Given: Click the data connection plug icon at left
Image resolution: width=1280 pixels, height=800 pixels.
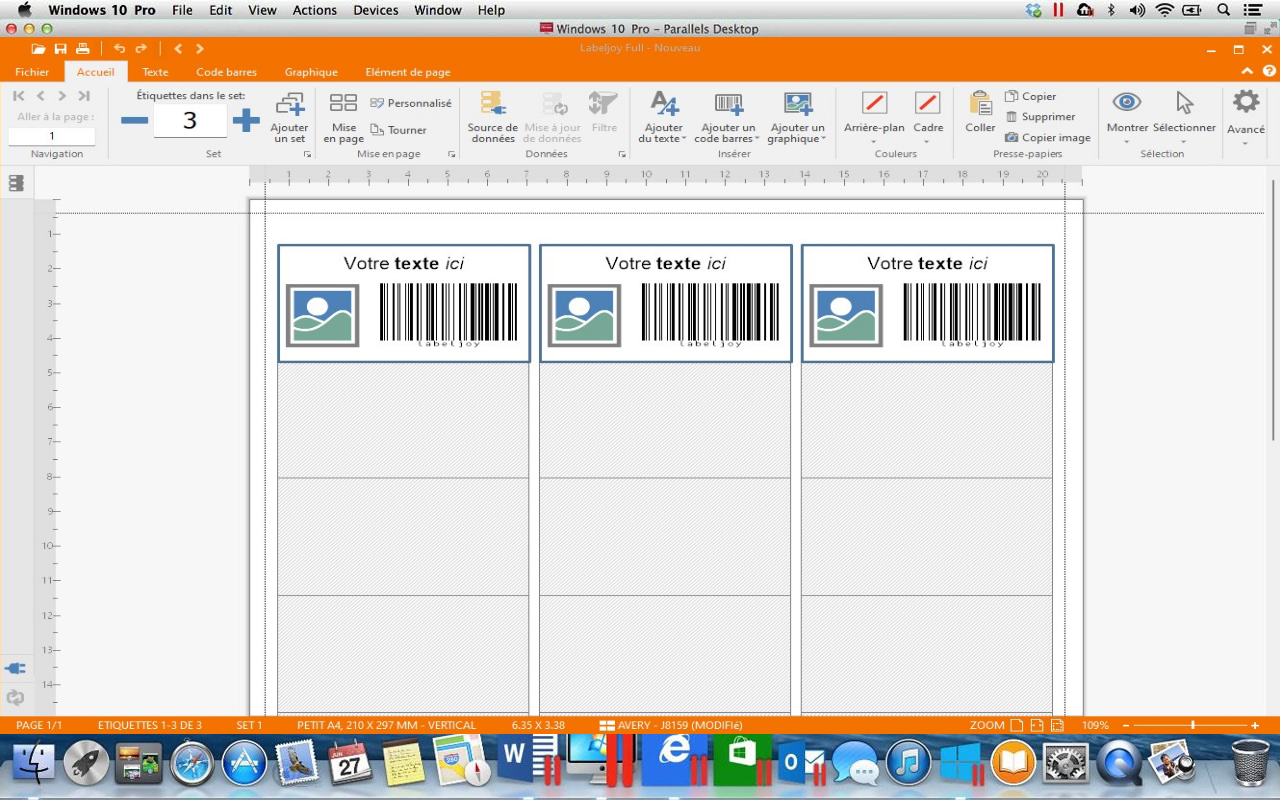Looking at the screenshot, I should click(15, 669).
